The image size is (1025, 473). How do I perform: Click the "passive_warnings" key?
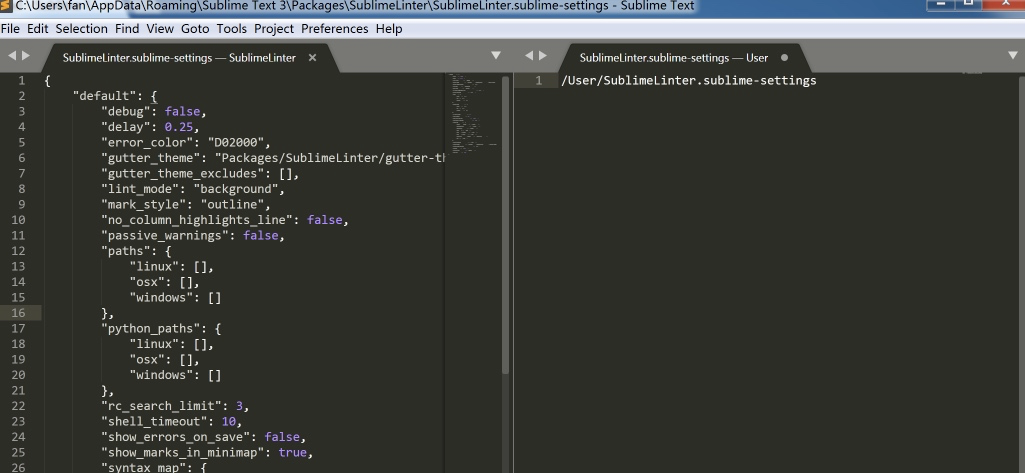coord(165,236)
